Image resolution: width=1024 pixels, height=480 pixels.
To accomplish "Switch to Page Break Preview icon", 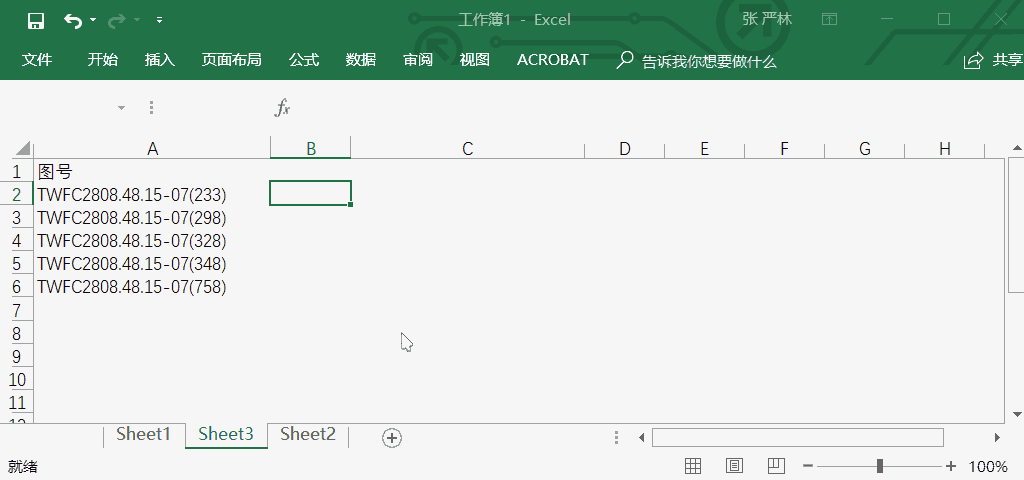I will [776, 466].
